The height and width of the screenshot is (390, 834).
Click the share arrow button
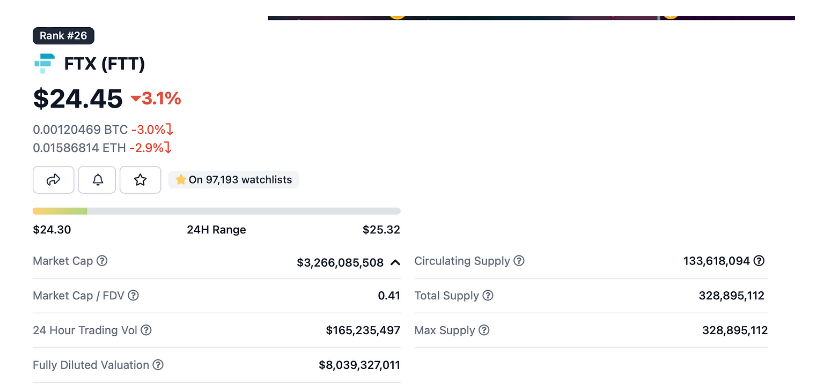pyautogui.click(x=53, y=180)
